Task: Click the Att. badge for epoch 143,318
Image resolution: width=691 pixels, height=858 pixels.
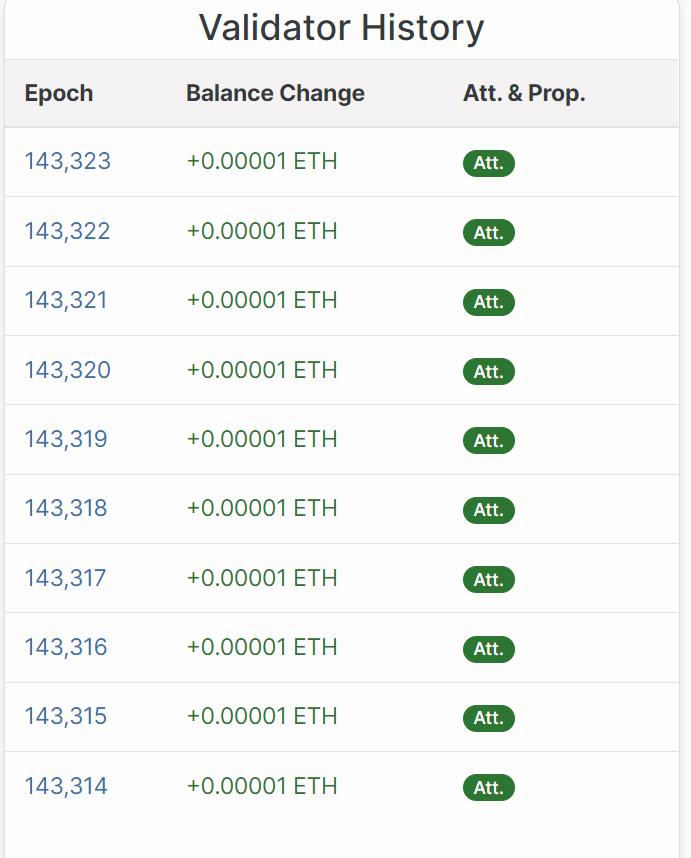Action: 488,510
